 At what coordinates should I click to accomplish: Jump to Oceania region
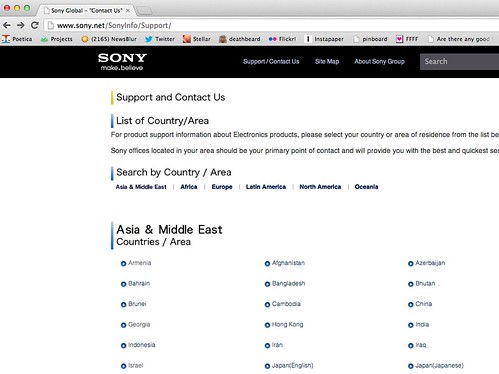click(366, 187)
